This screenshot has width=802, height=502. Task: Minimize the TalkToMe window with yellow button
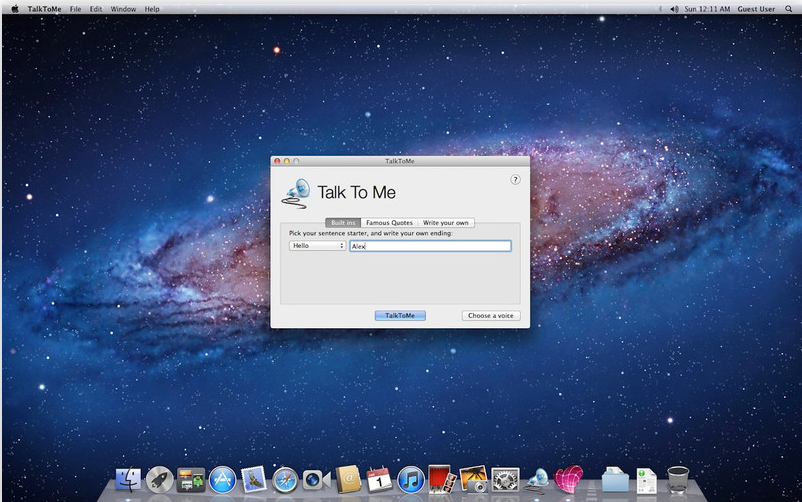coord(286,161)
